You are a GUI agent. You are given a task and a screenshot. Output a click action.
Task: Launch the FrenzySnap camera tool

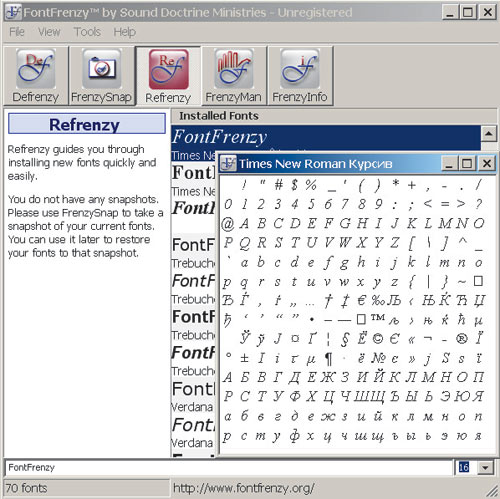pyautogui.click(x=102, y=76)
